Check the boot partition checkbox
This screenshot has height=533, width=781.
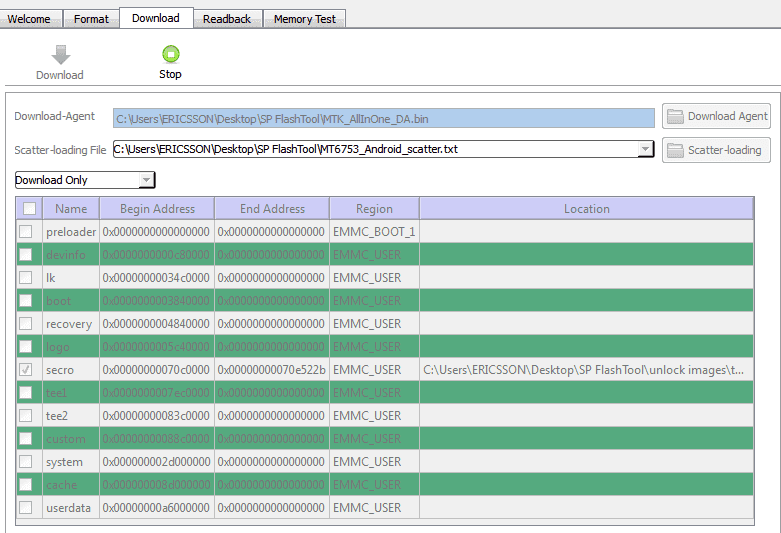(x=25, y=300)
